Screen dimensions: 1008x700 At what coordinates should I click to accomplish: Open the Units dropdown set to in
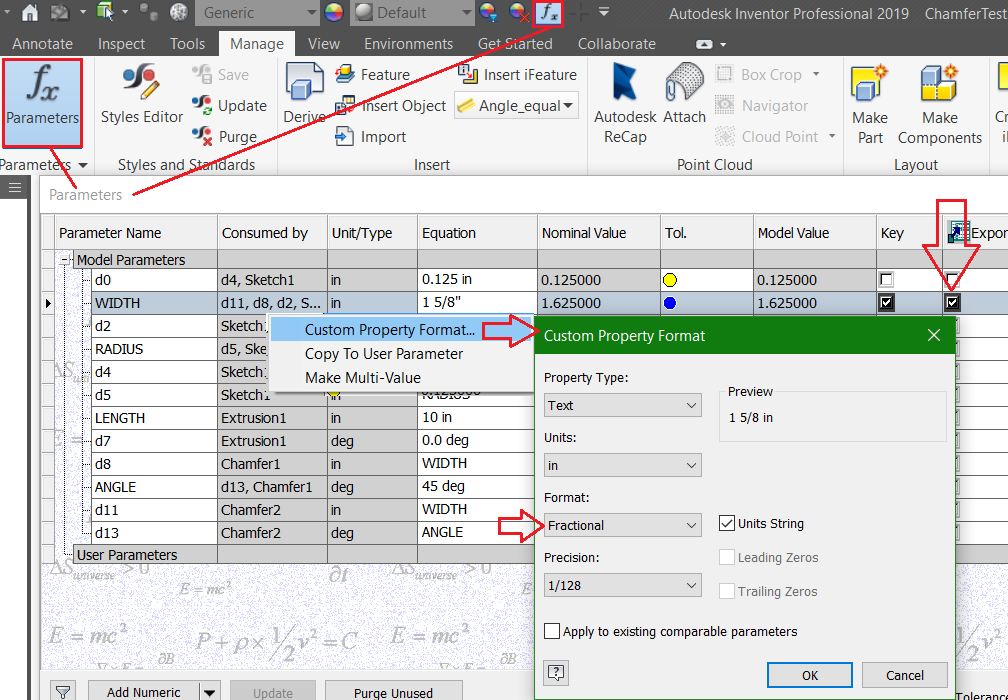click(622, 465)
